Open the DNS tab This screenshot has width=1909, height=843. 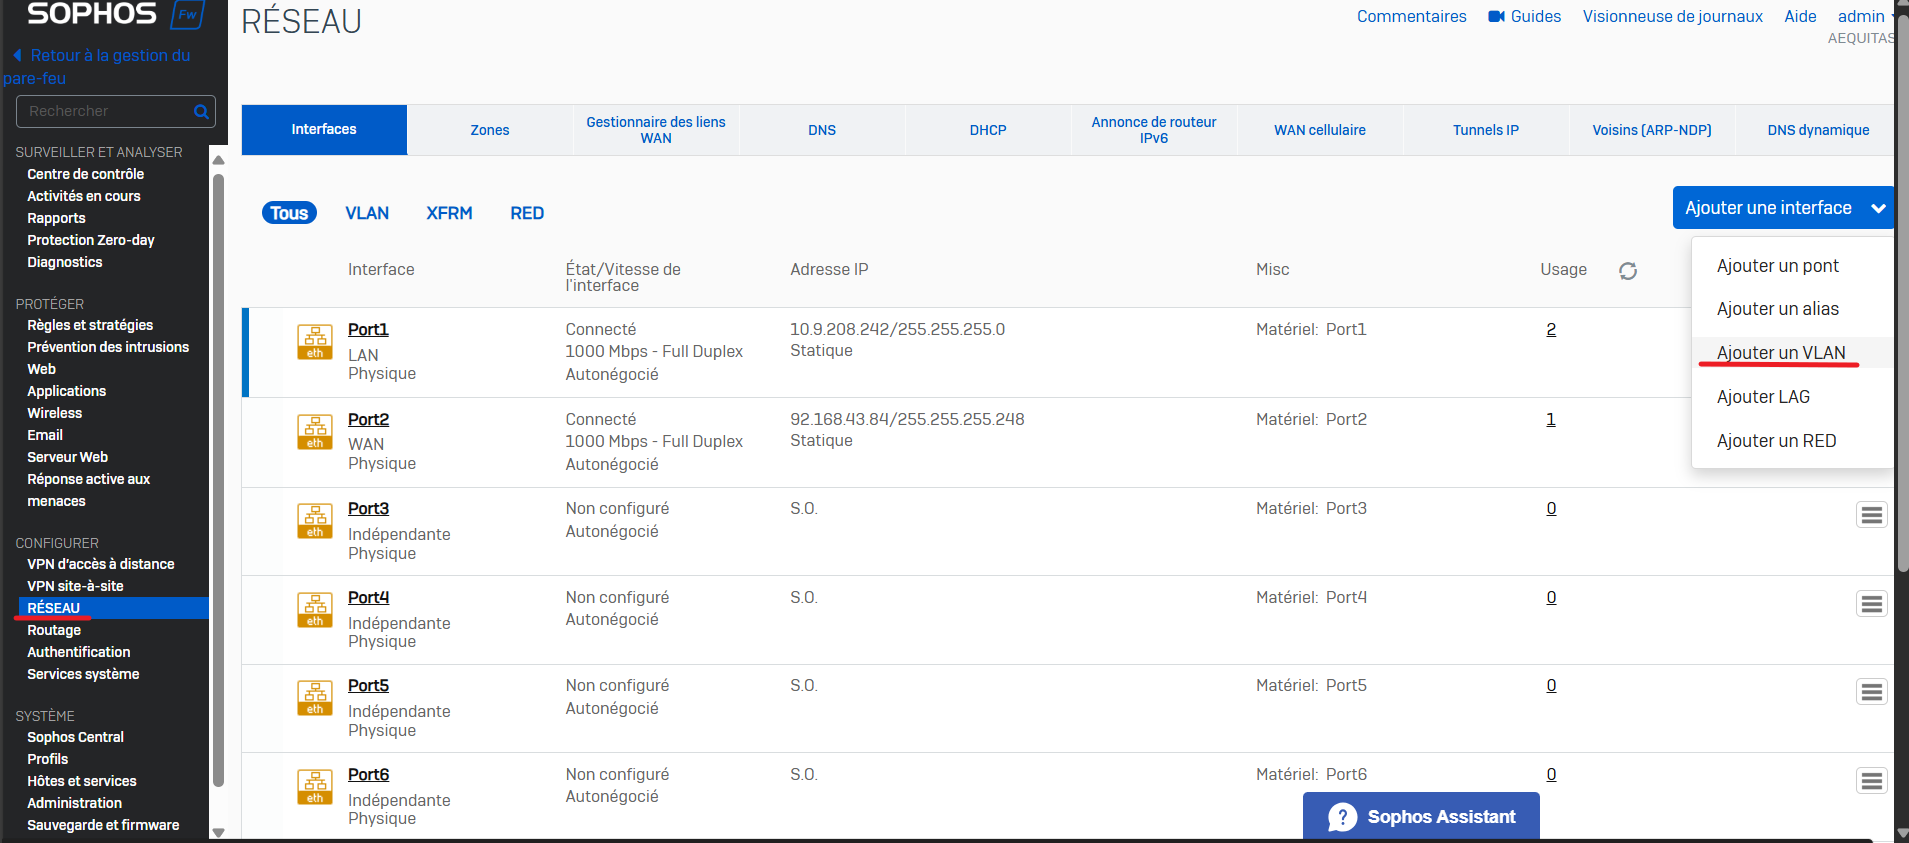[822, 130]
